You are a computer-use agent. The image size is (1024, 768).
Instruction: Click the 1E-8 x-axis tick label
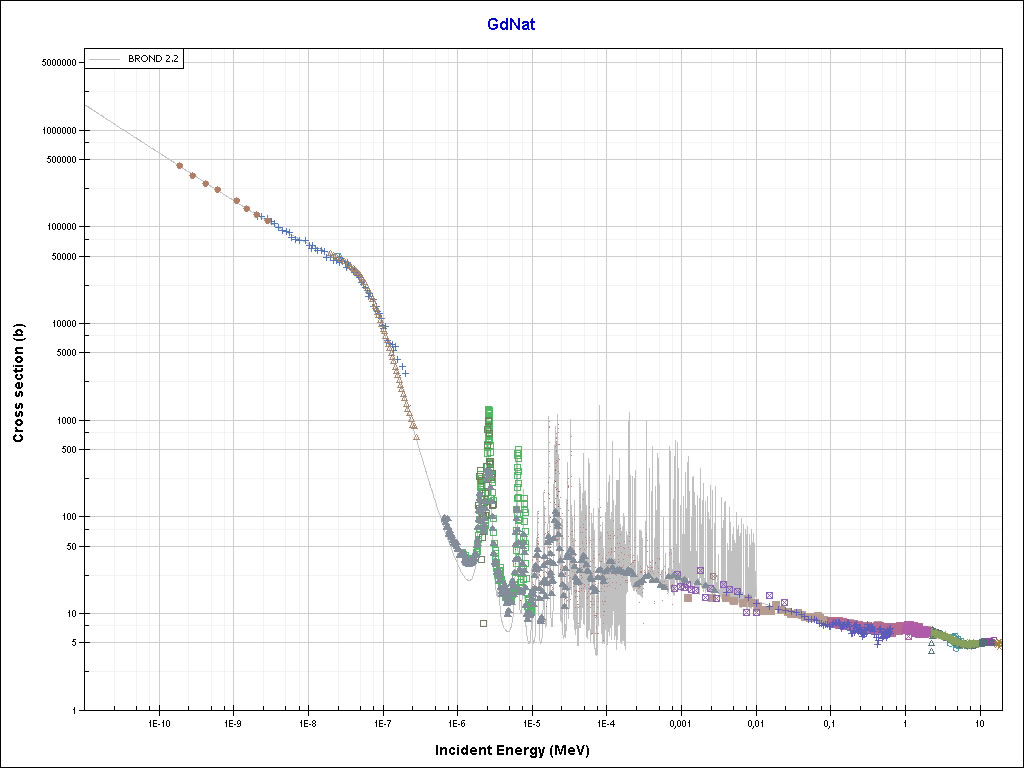[307, 722]
